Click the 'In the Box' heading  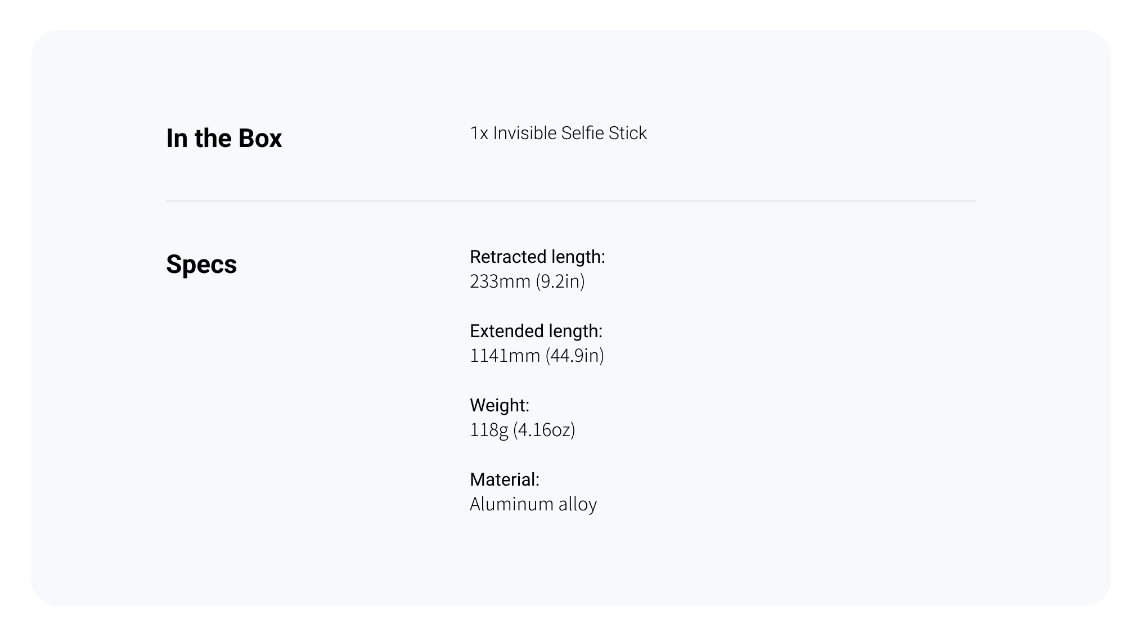tap(224, 138)
